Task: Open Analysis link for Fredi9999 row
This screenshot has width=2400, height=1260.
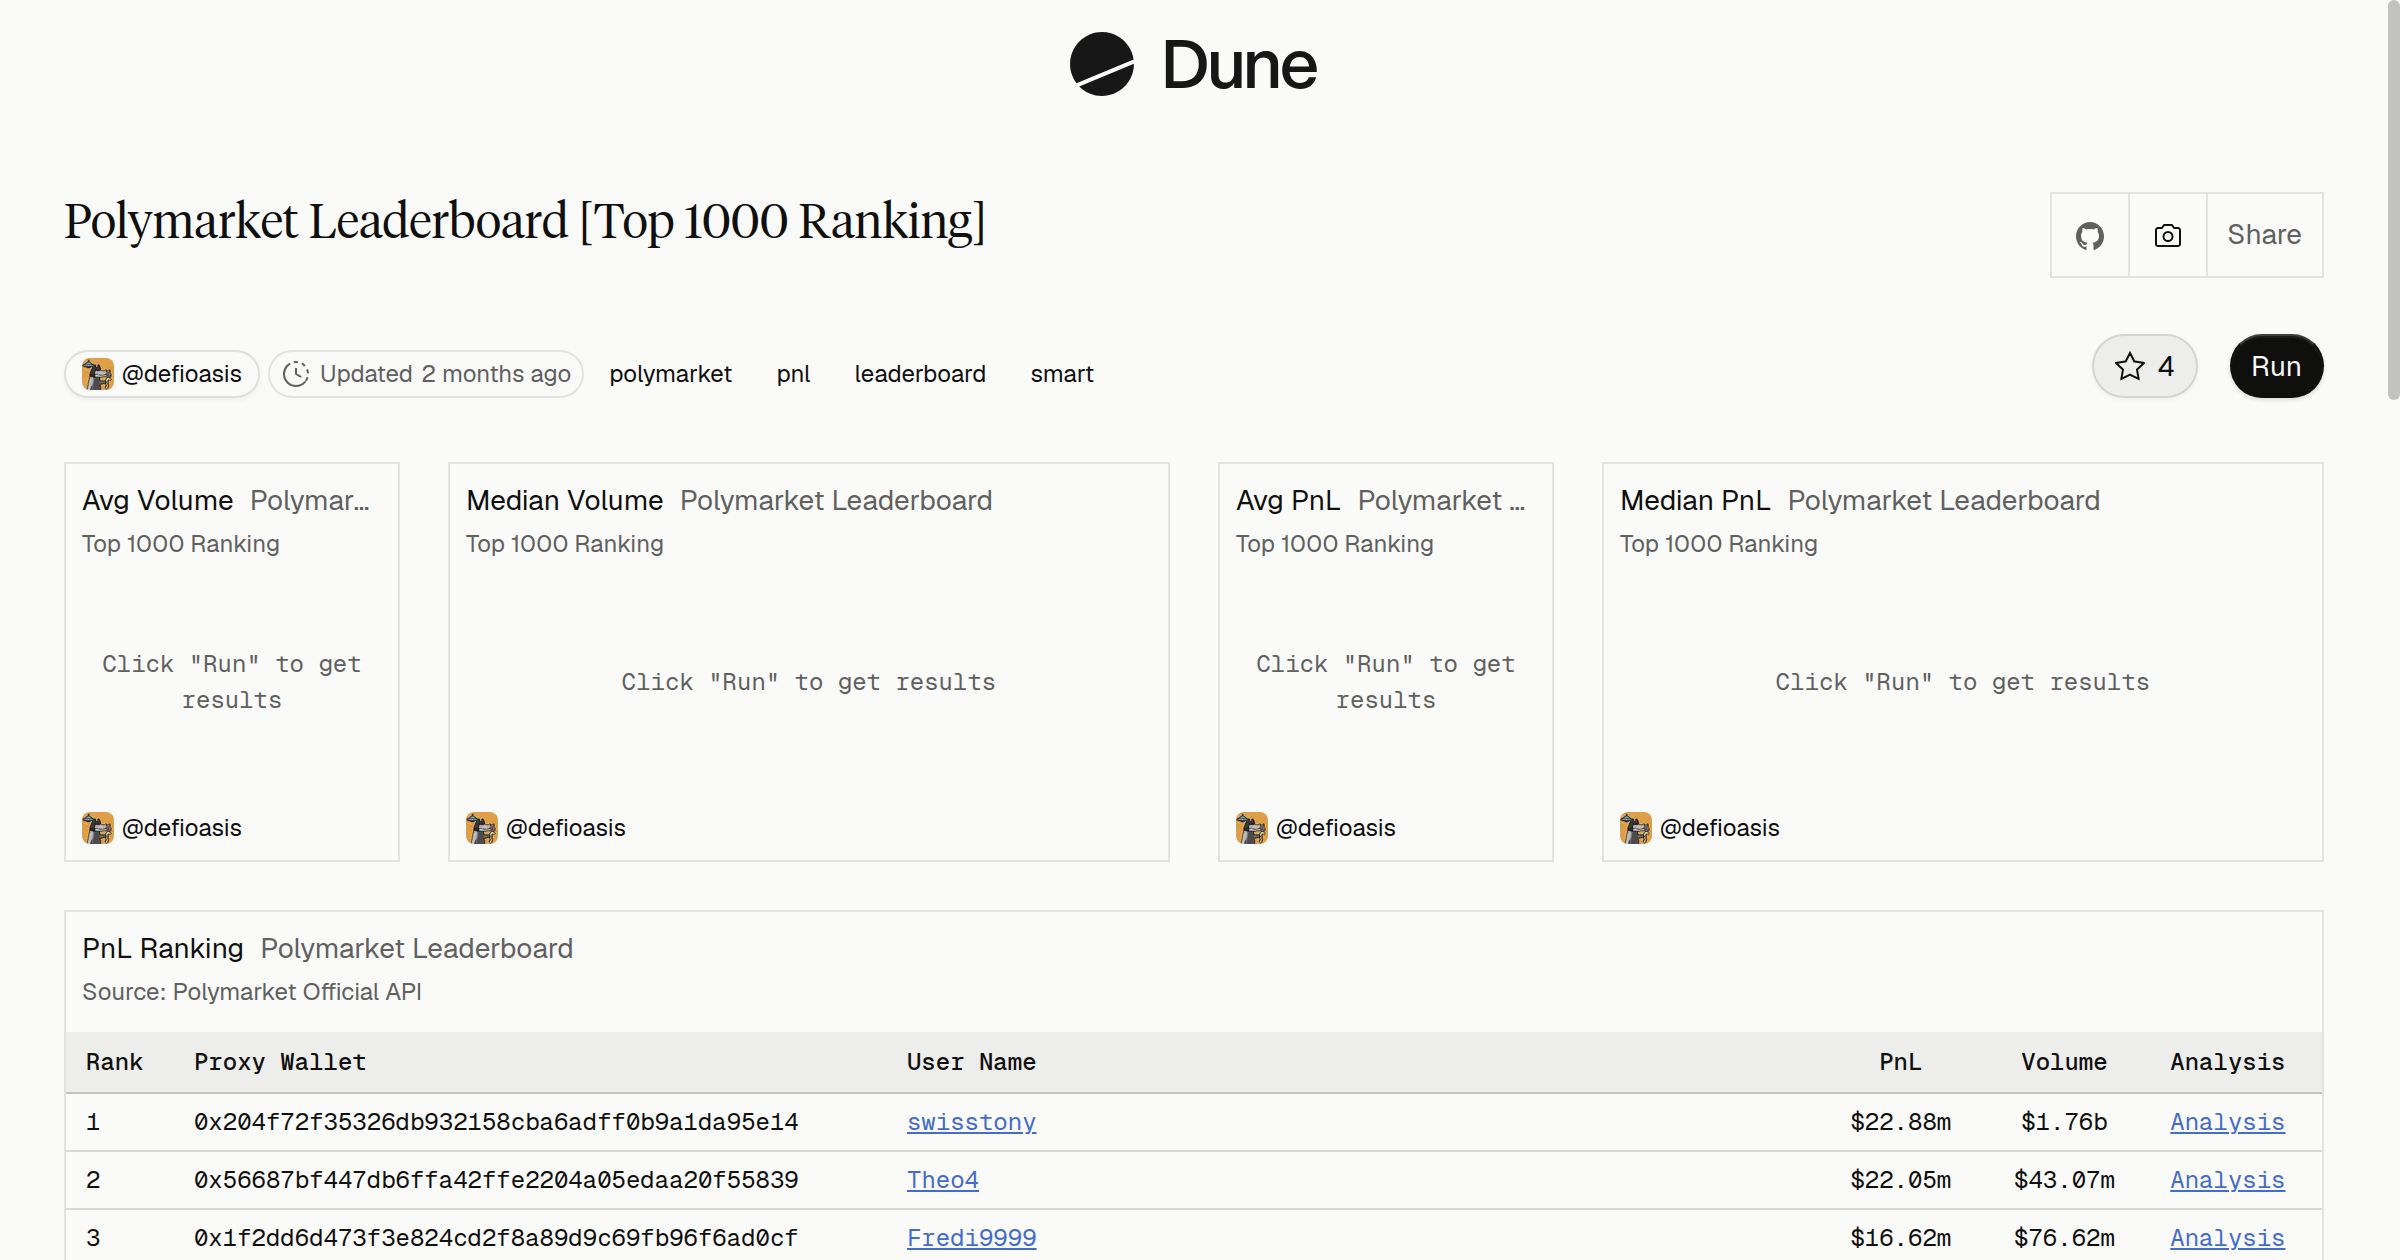Action: (2227, 1238)
